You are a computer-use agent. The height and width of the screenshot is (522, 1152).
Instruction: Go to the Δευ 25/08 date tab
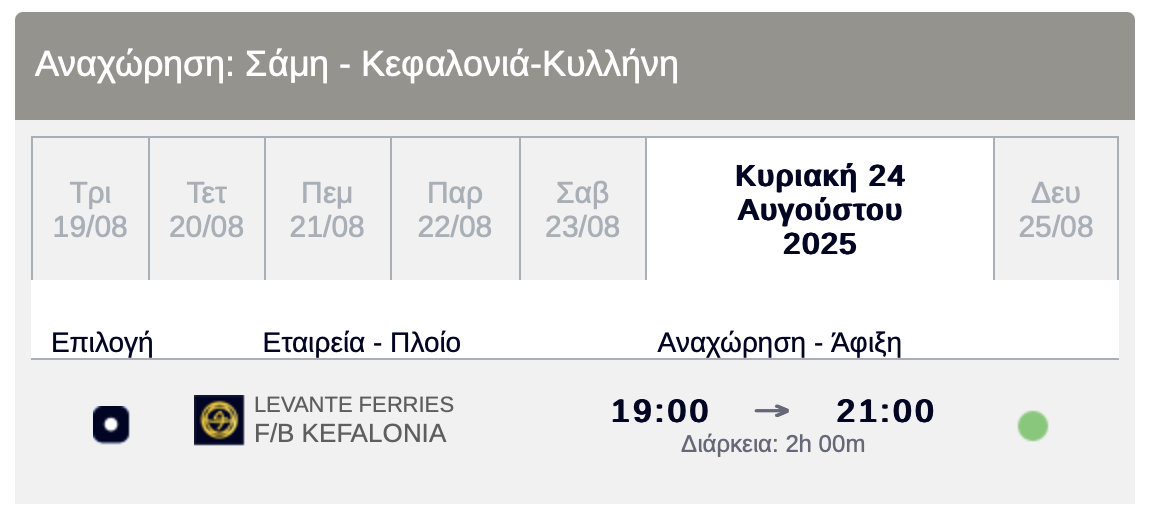pyautogui.click(x=1056, y=209)
